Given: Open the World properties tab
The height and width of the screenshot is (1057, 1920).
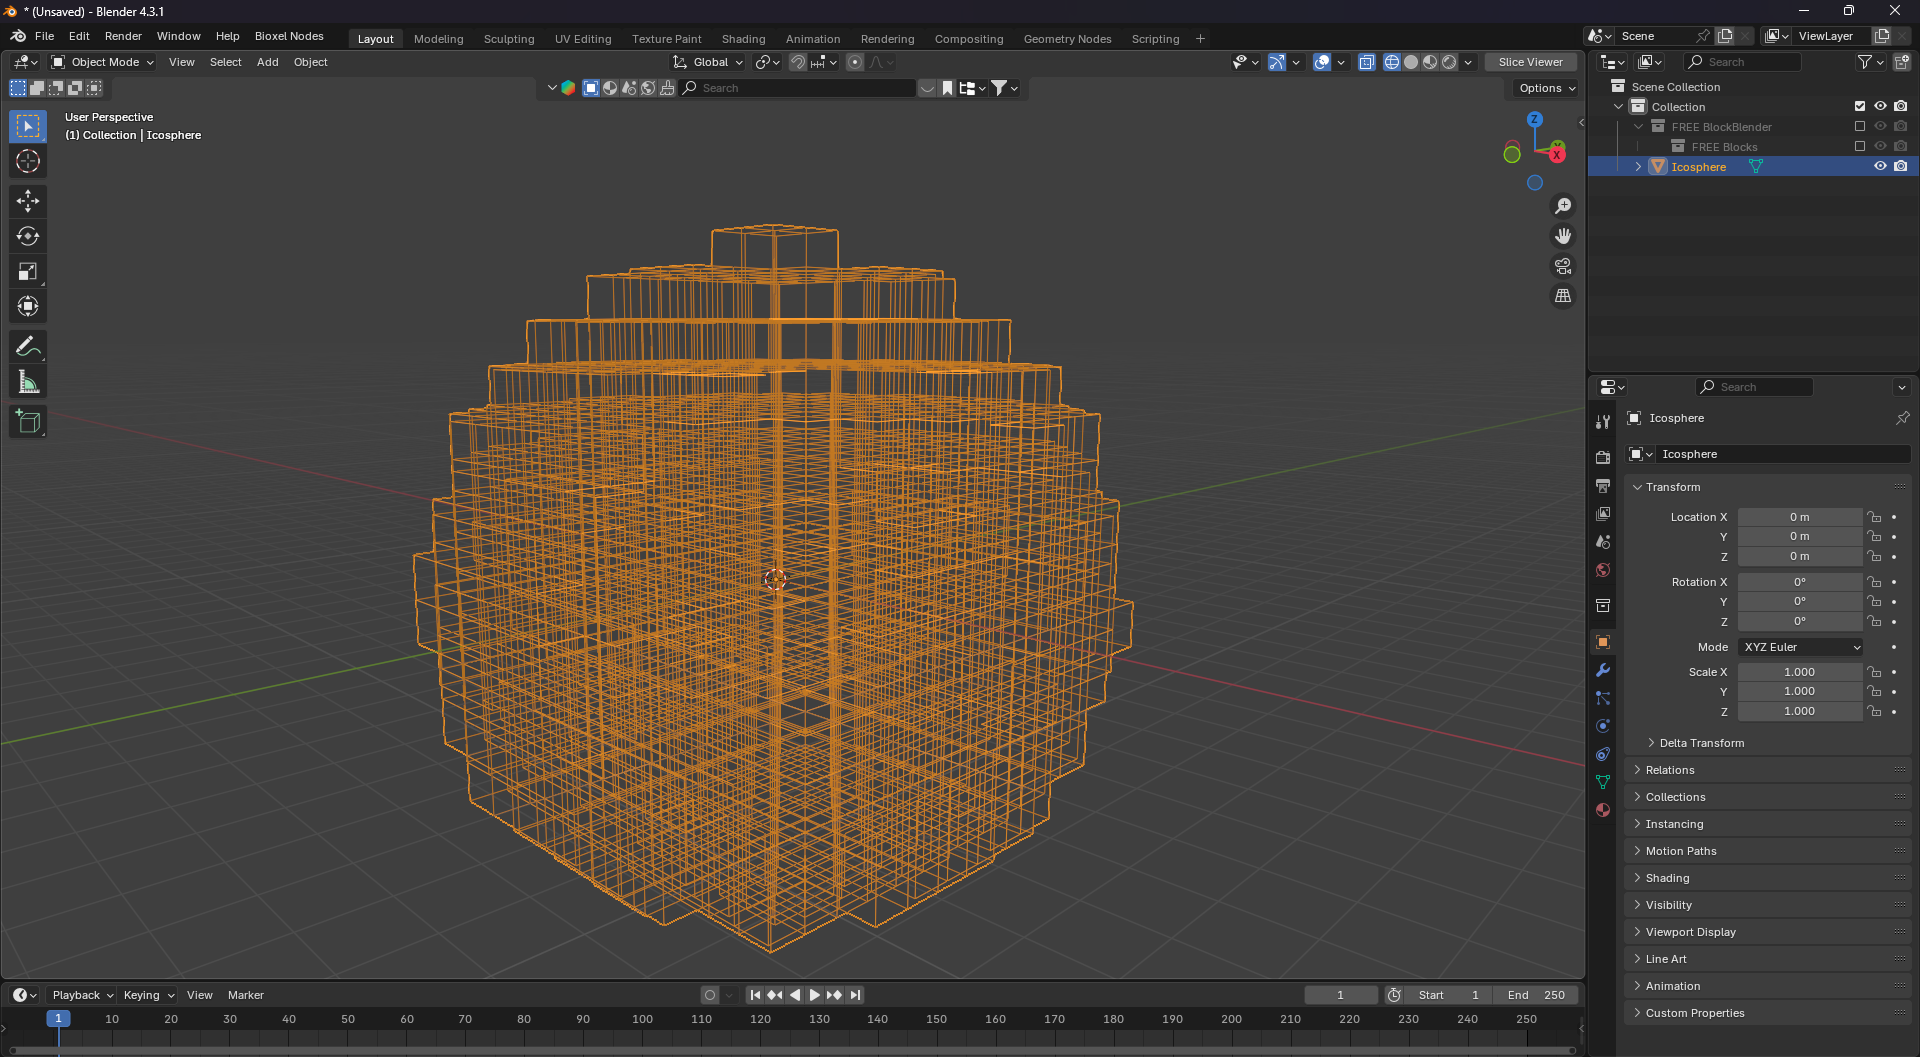Looking at the screenshot, I should point(1603,570).
